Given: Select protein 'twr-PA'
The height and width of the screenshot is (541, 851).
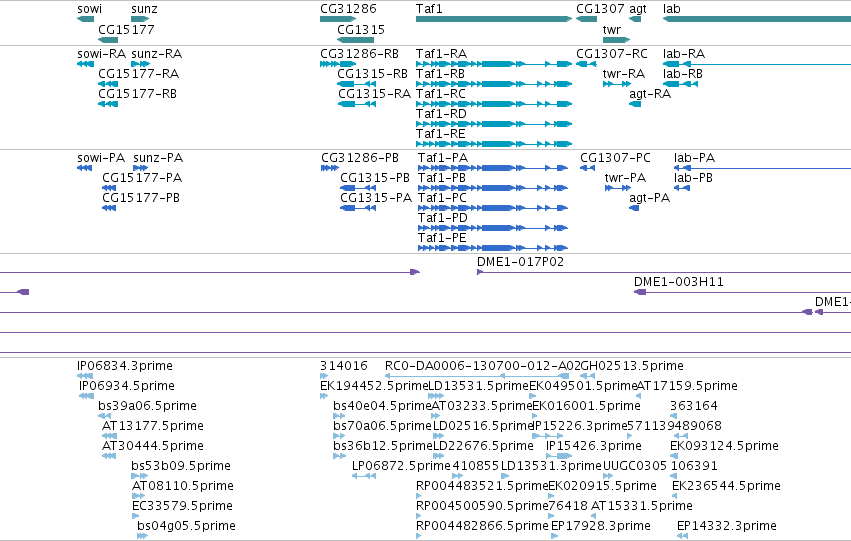Looking at the screenshot, I should tap(625, 178).
